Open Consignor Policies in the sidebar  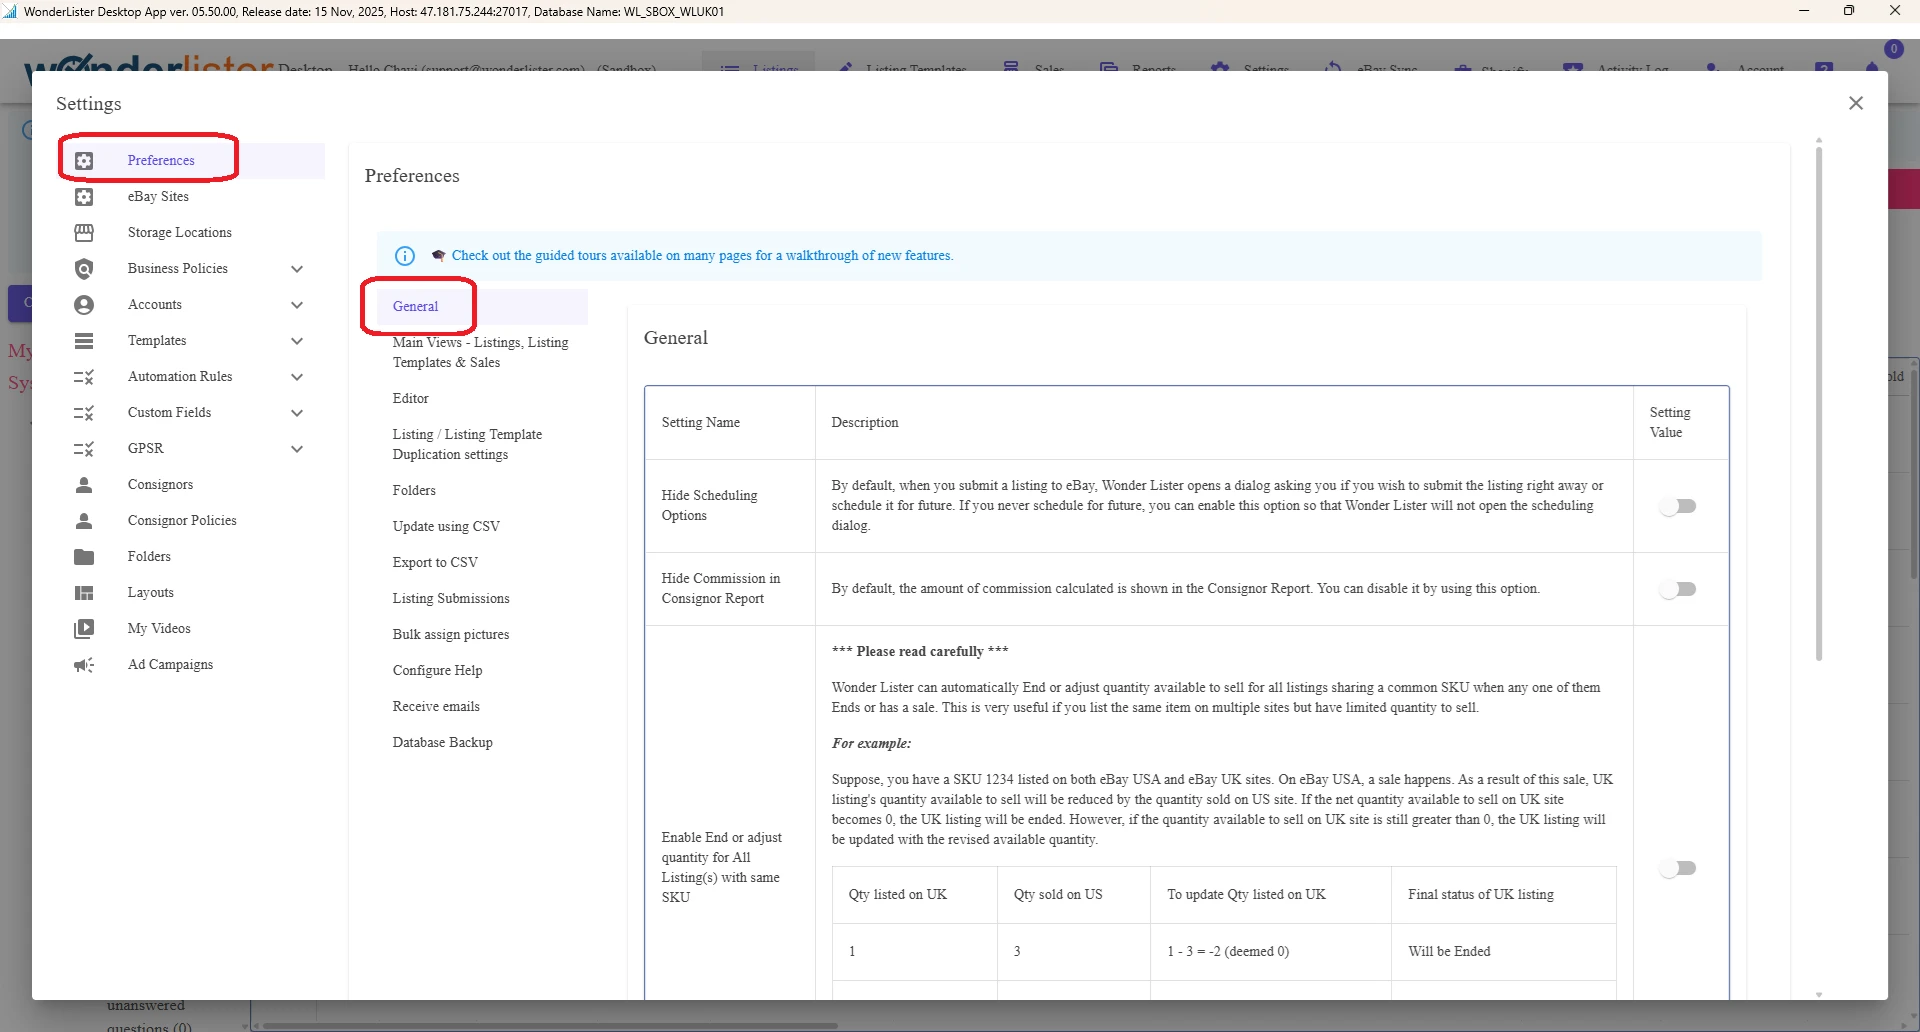point(182,521)
